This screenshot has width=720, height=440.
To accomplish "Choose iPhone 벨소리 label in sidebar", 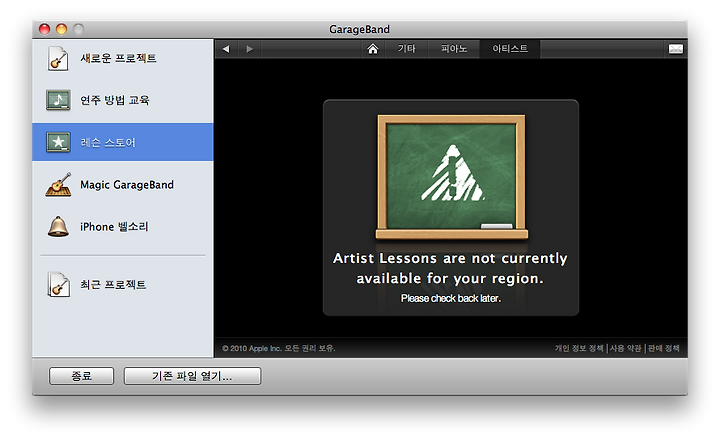I will tap(114, 226).
